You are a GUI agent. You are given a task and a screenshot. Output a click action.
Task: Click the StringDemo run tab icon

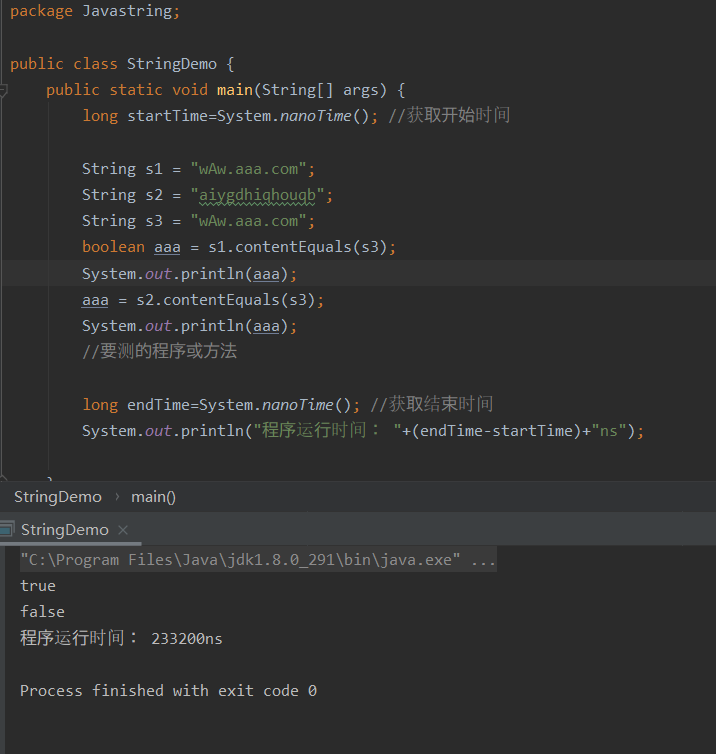point(7,529)
